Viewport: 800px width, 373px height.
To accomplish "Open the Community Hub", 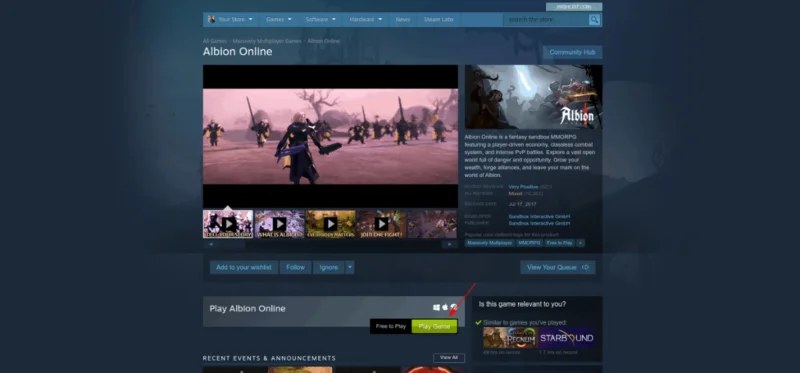I will (x=572, y=52).
